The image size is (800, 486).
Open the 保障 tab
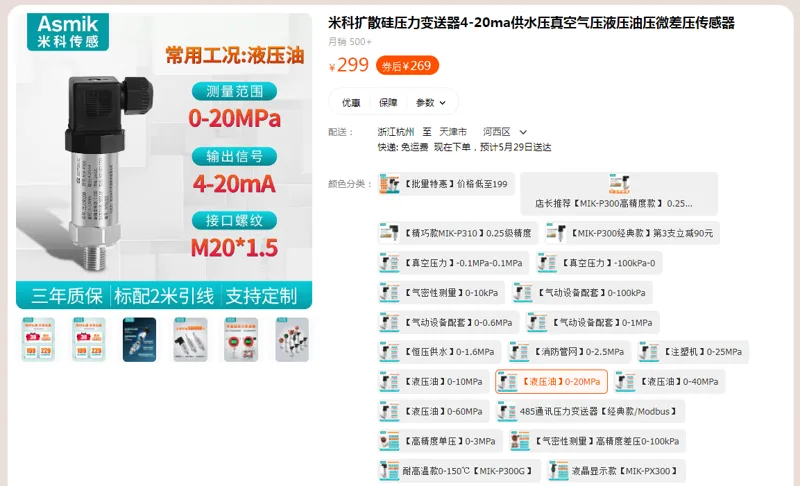tap(388, 103)
